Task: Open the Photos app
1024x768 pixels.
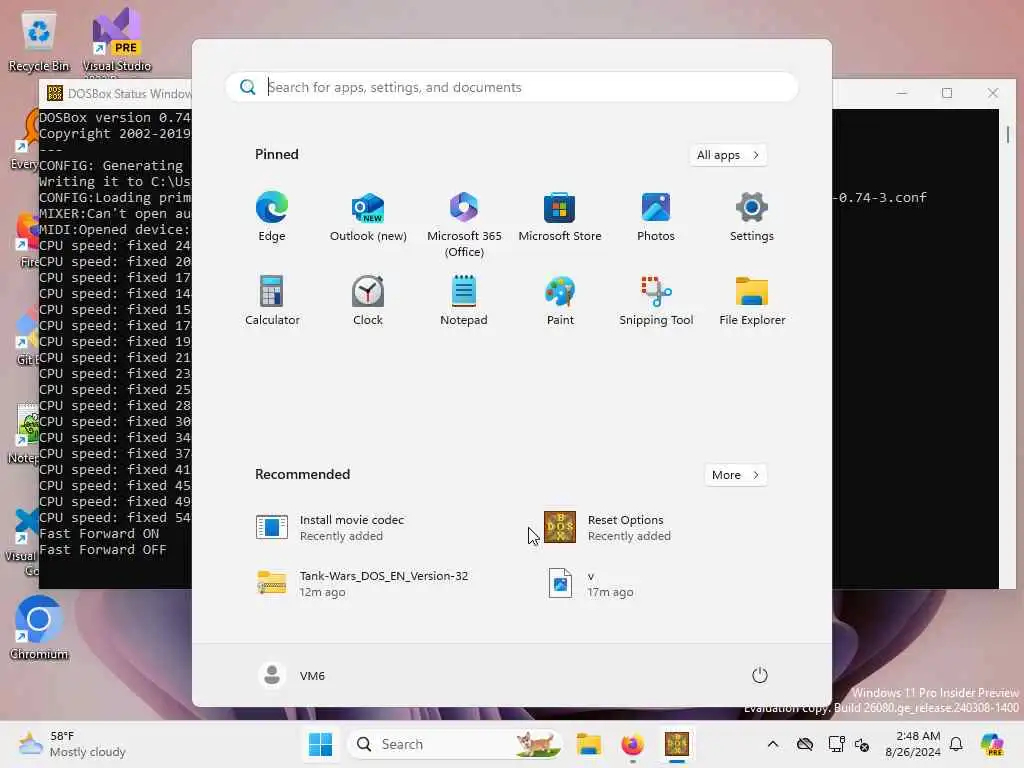Action: coord(656,217)
